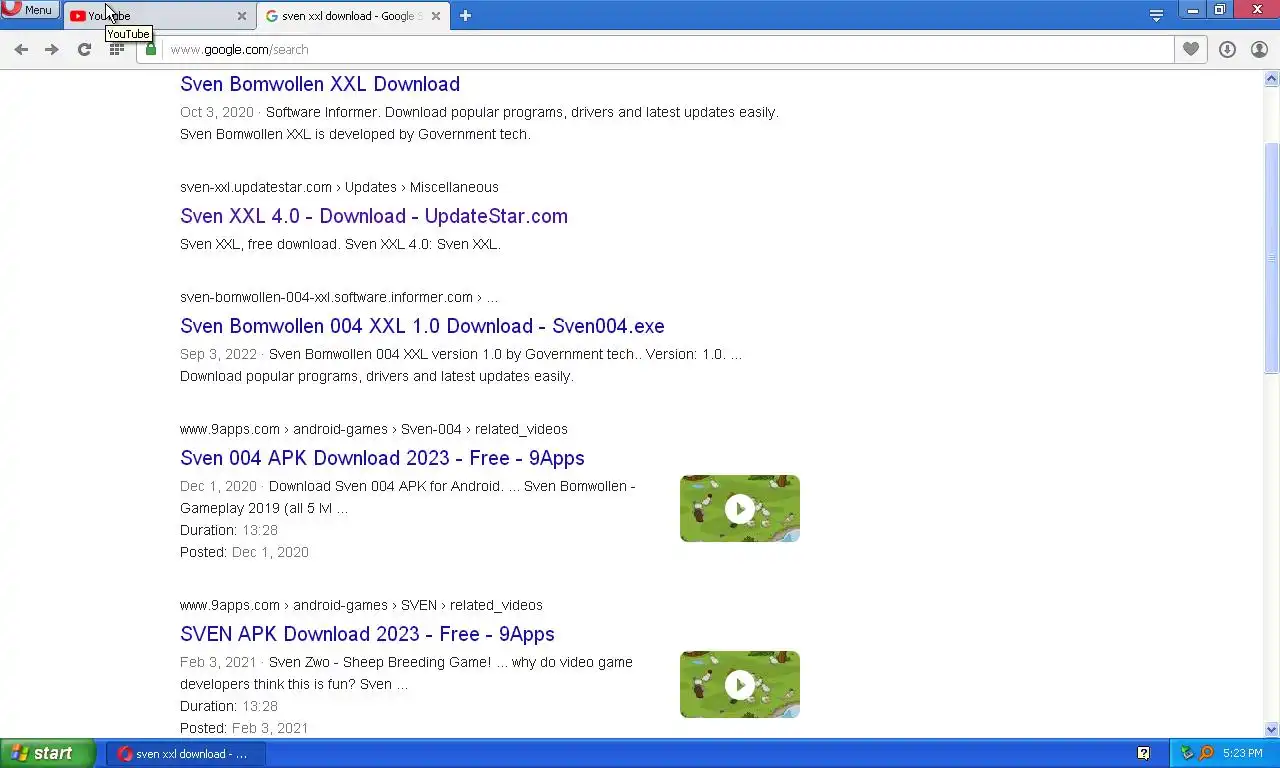The width and height of the screenshot is (1280, 768).
Task: Reload the current page
Action: click(x=84, y=49)
